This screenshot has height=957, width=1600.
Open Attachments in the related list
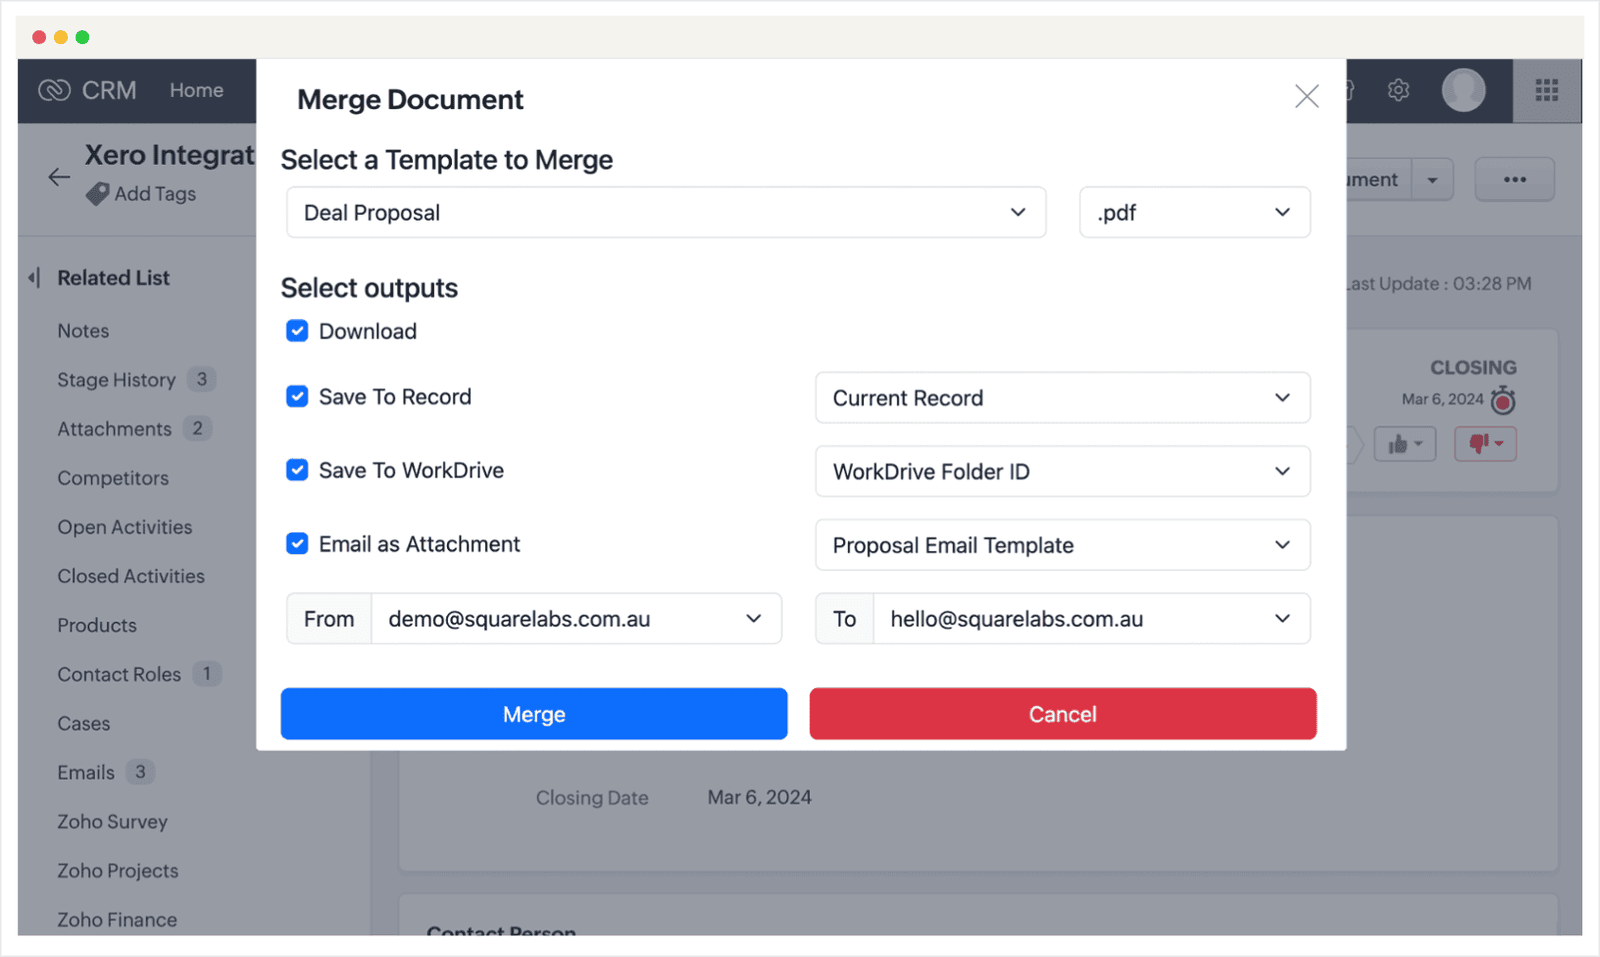(x=114, y=429)
